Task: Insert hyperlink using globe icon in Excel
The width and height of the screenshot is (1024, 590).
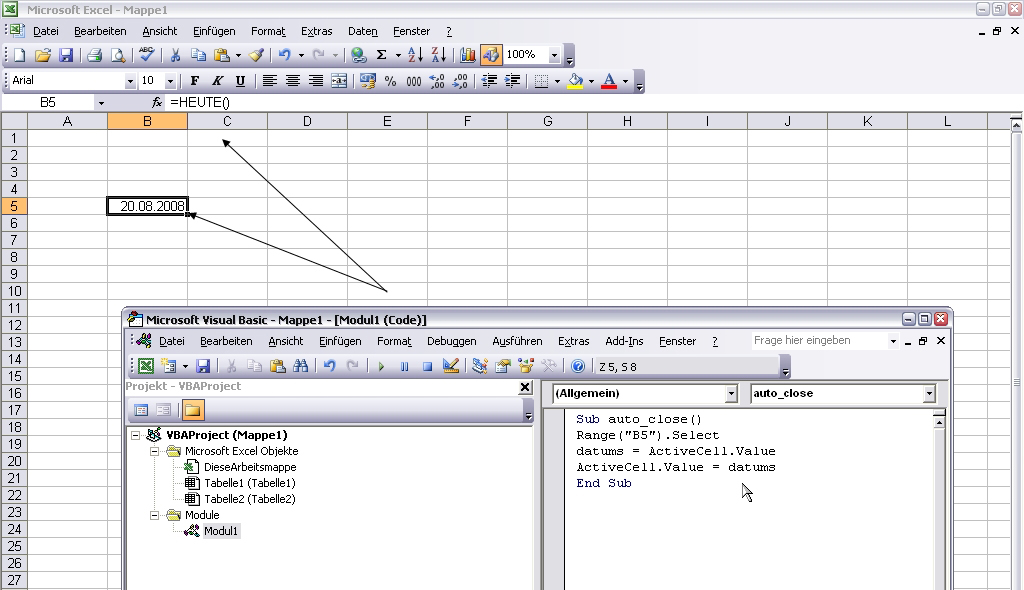Action: (359, 55)
